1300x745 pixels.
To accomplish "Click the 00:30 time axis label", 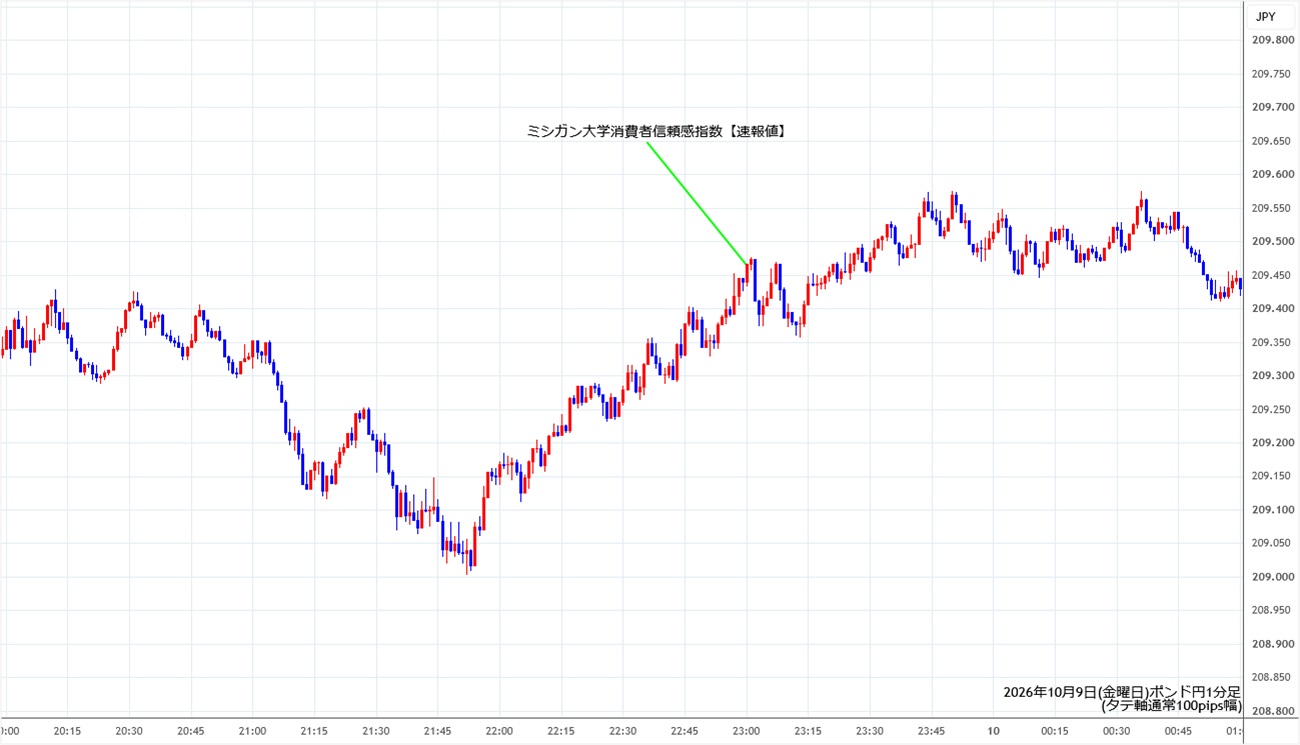I will 1117,731.
